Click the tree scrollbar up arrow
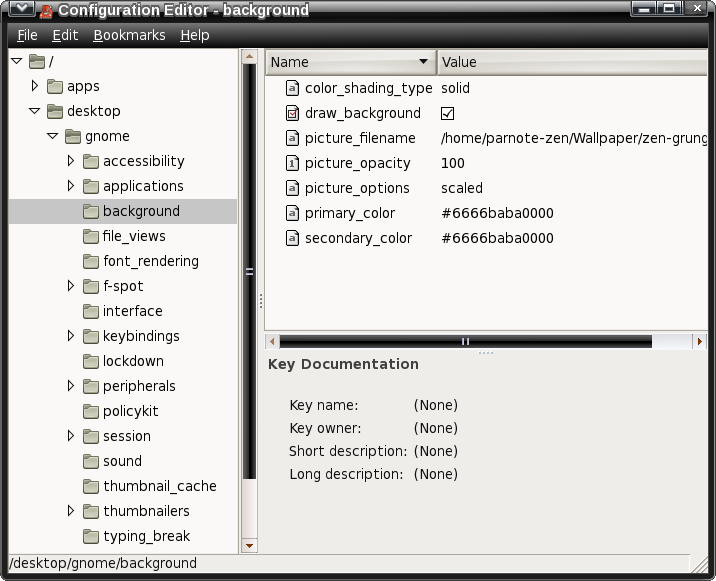The height and width of the screenshot is (581, 716). (249, 57)
